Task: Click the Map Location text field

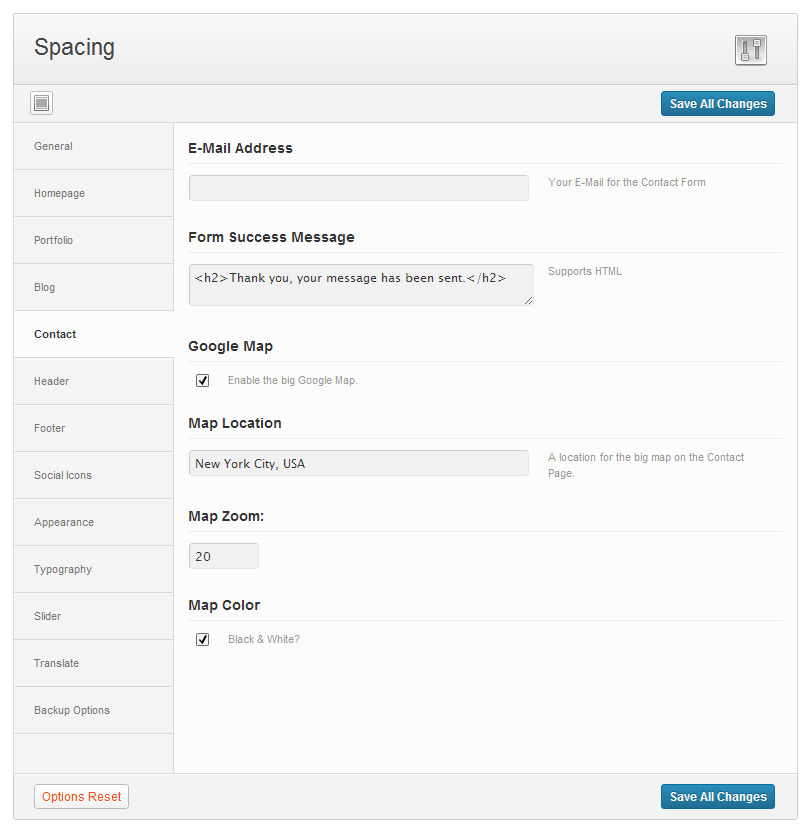Action: tap(358, 463)
